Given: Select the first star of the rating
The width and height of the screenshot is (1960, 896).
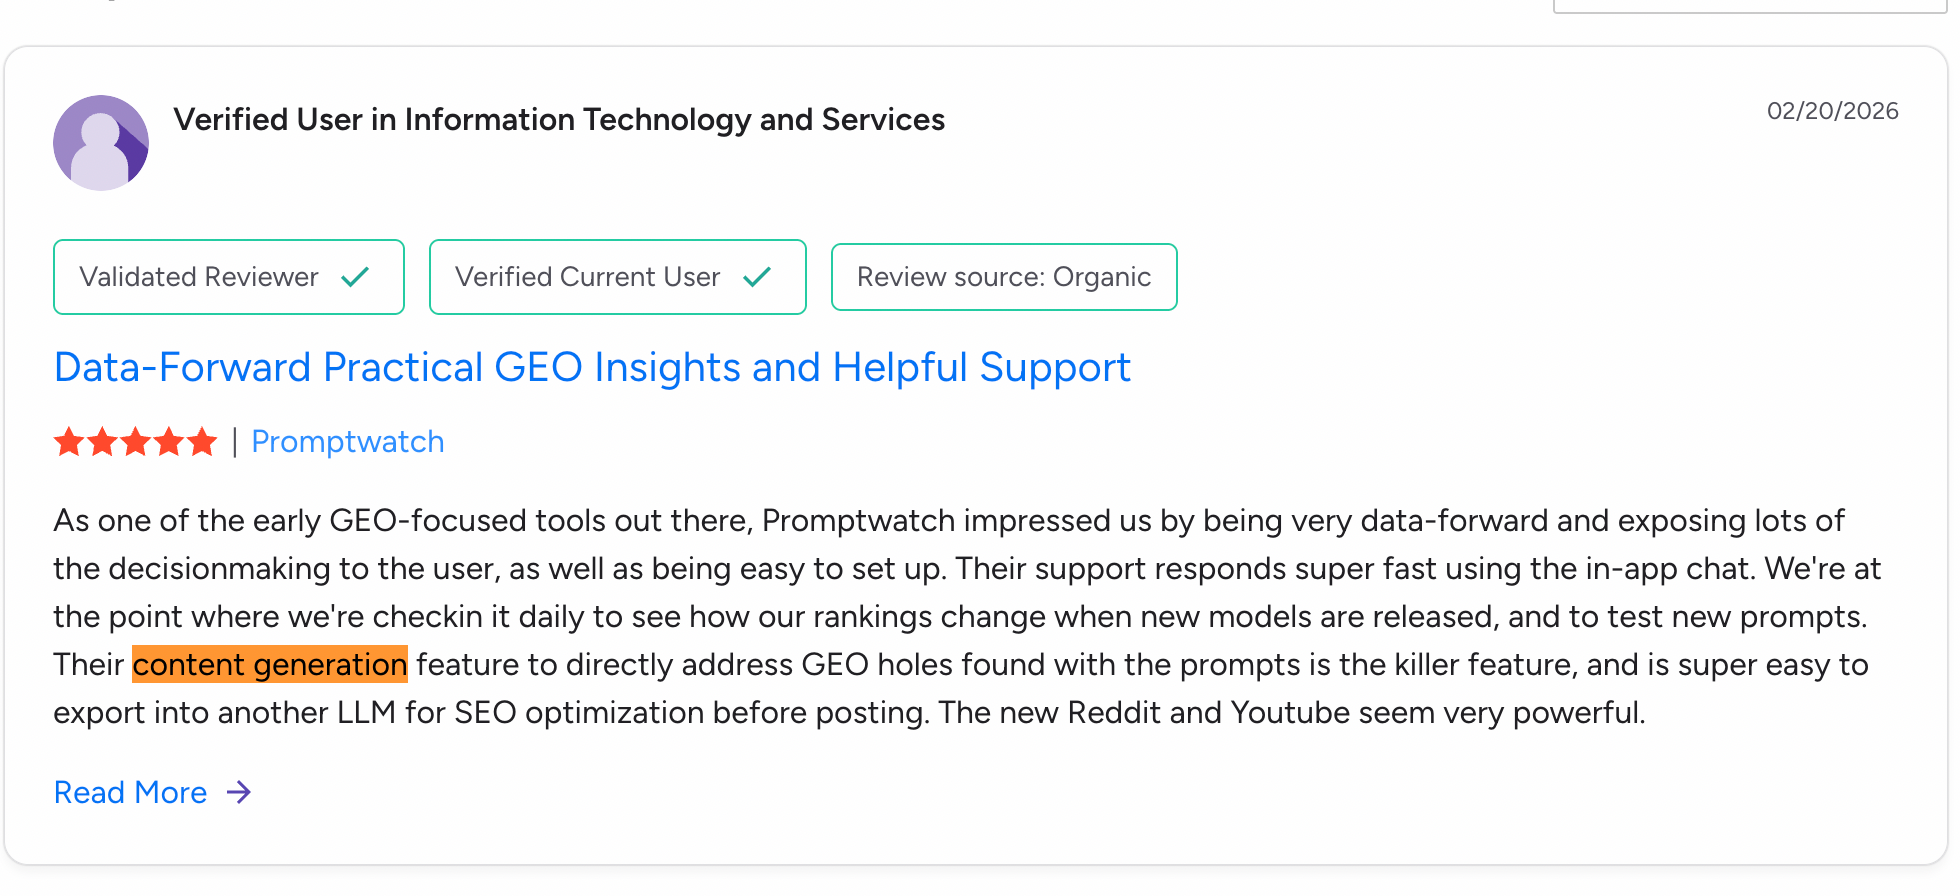Looking at the screenshot, I should pos(69,440).
